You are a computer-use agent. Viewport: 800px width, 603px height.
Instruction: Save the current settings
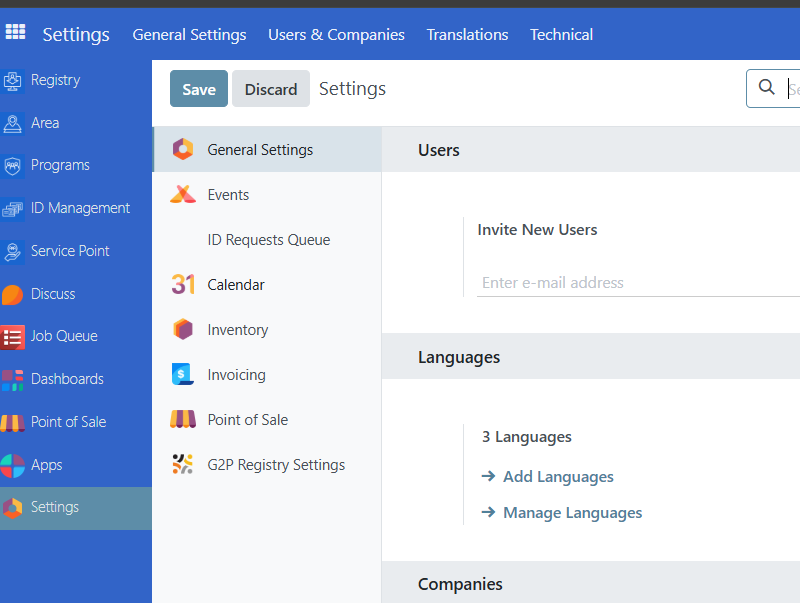(x=198, y=88)
